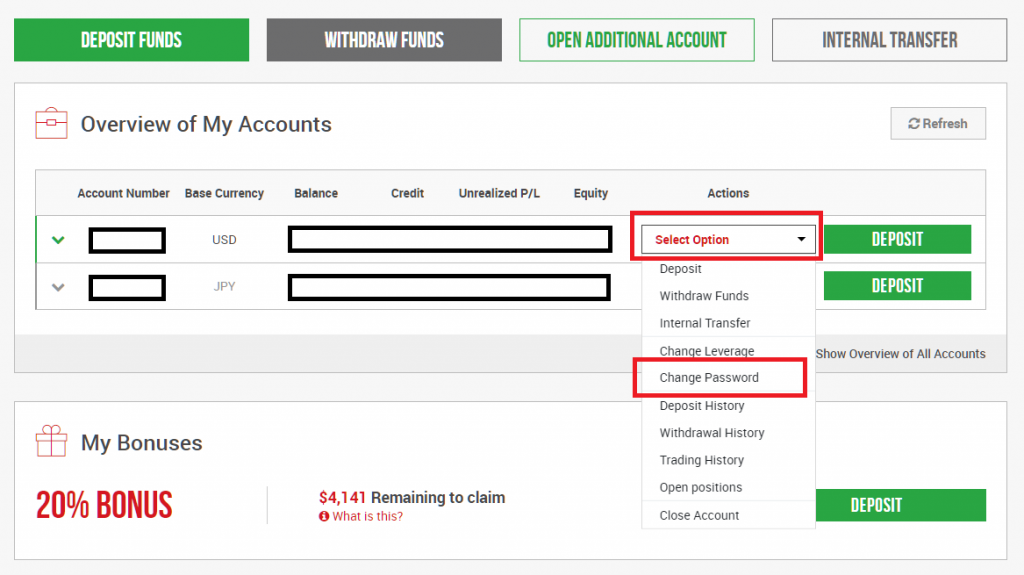Click DEPOSIT button in the JPY row
This screenshot has height=575, width=1024.
(x=897, y=286)
